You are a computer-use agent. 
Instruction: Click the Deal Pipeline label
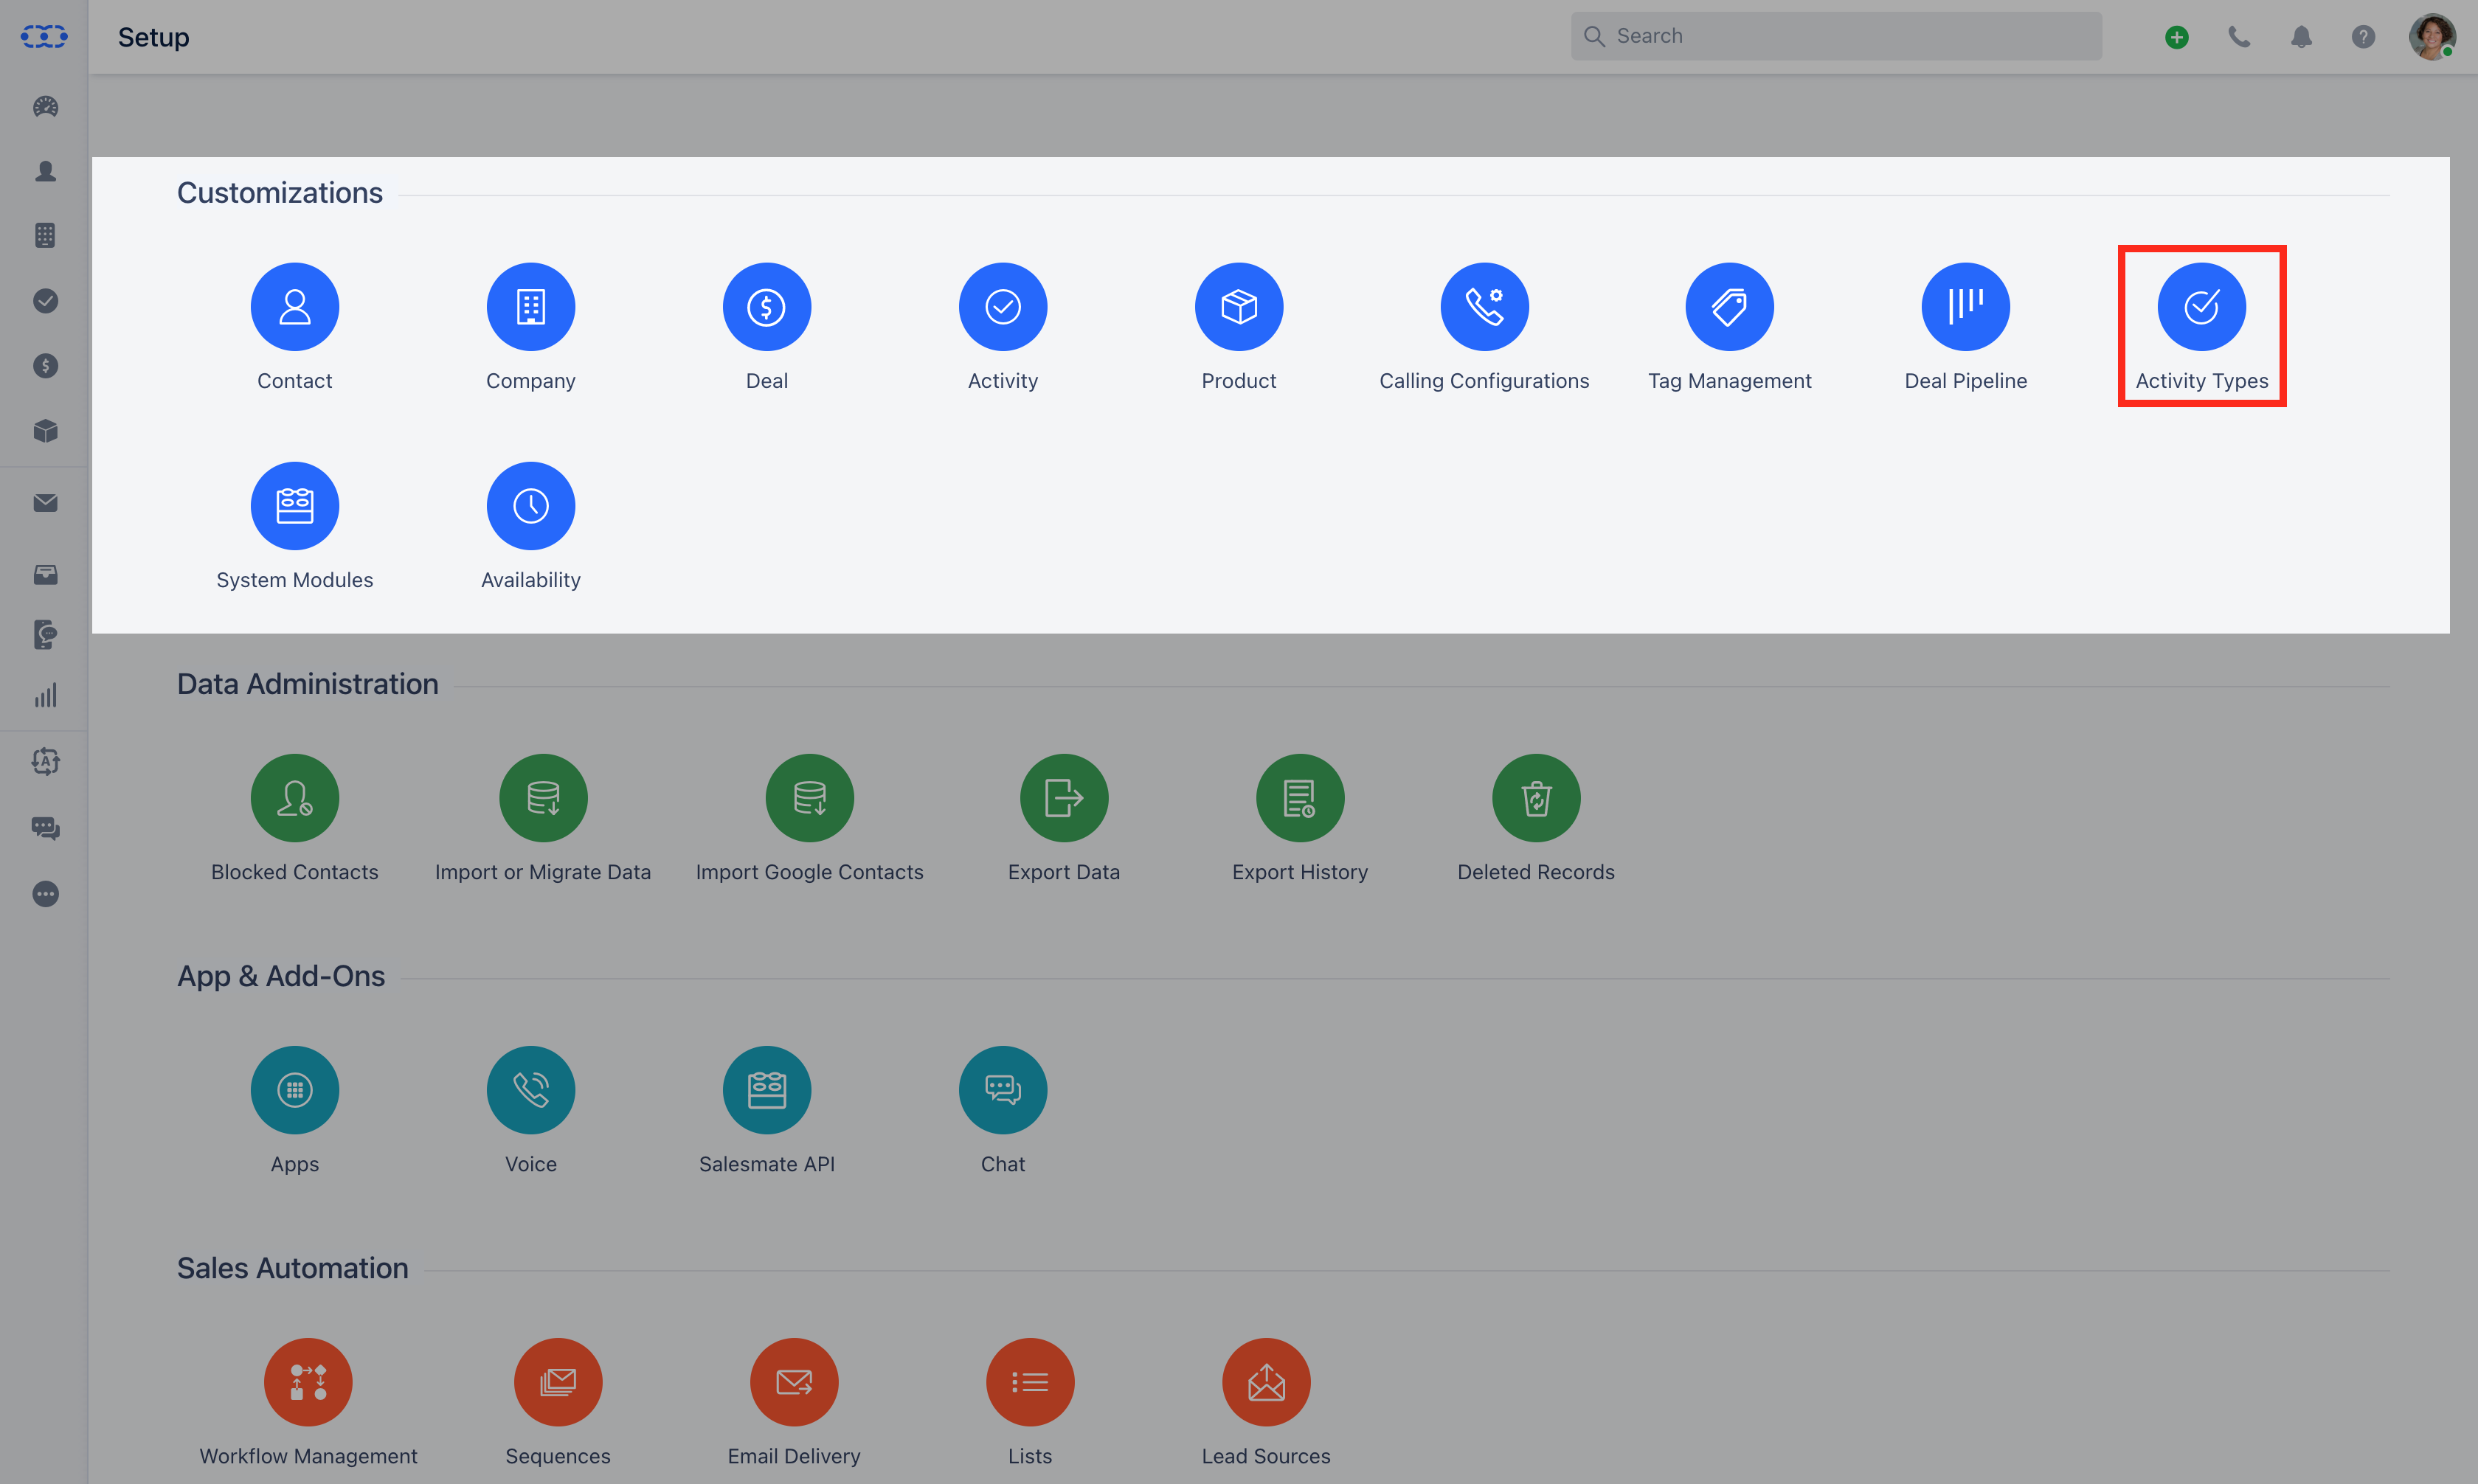(1965, 381)
